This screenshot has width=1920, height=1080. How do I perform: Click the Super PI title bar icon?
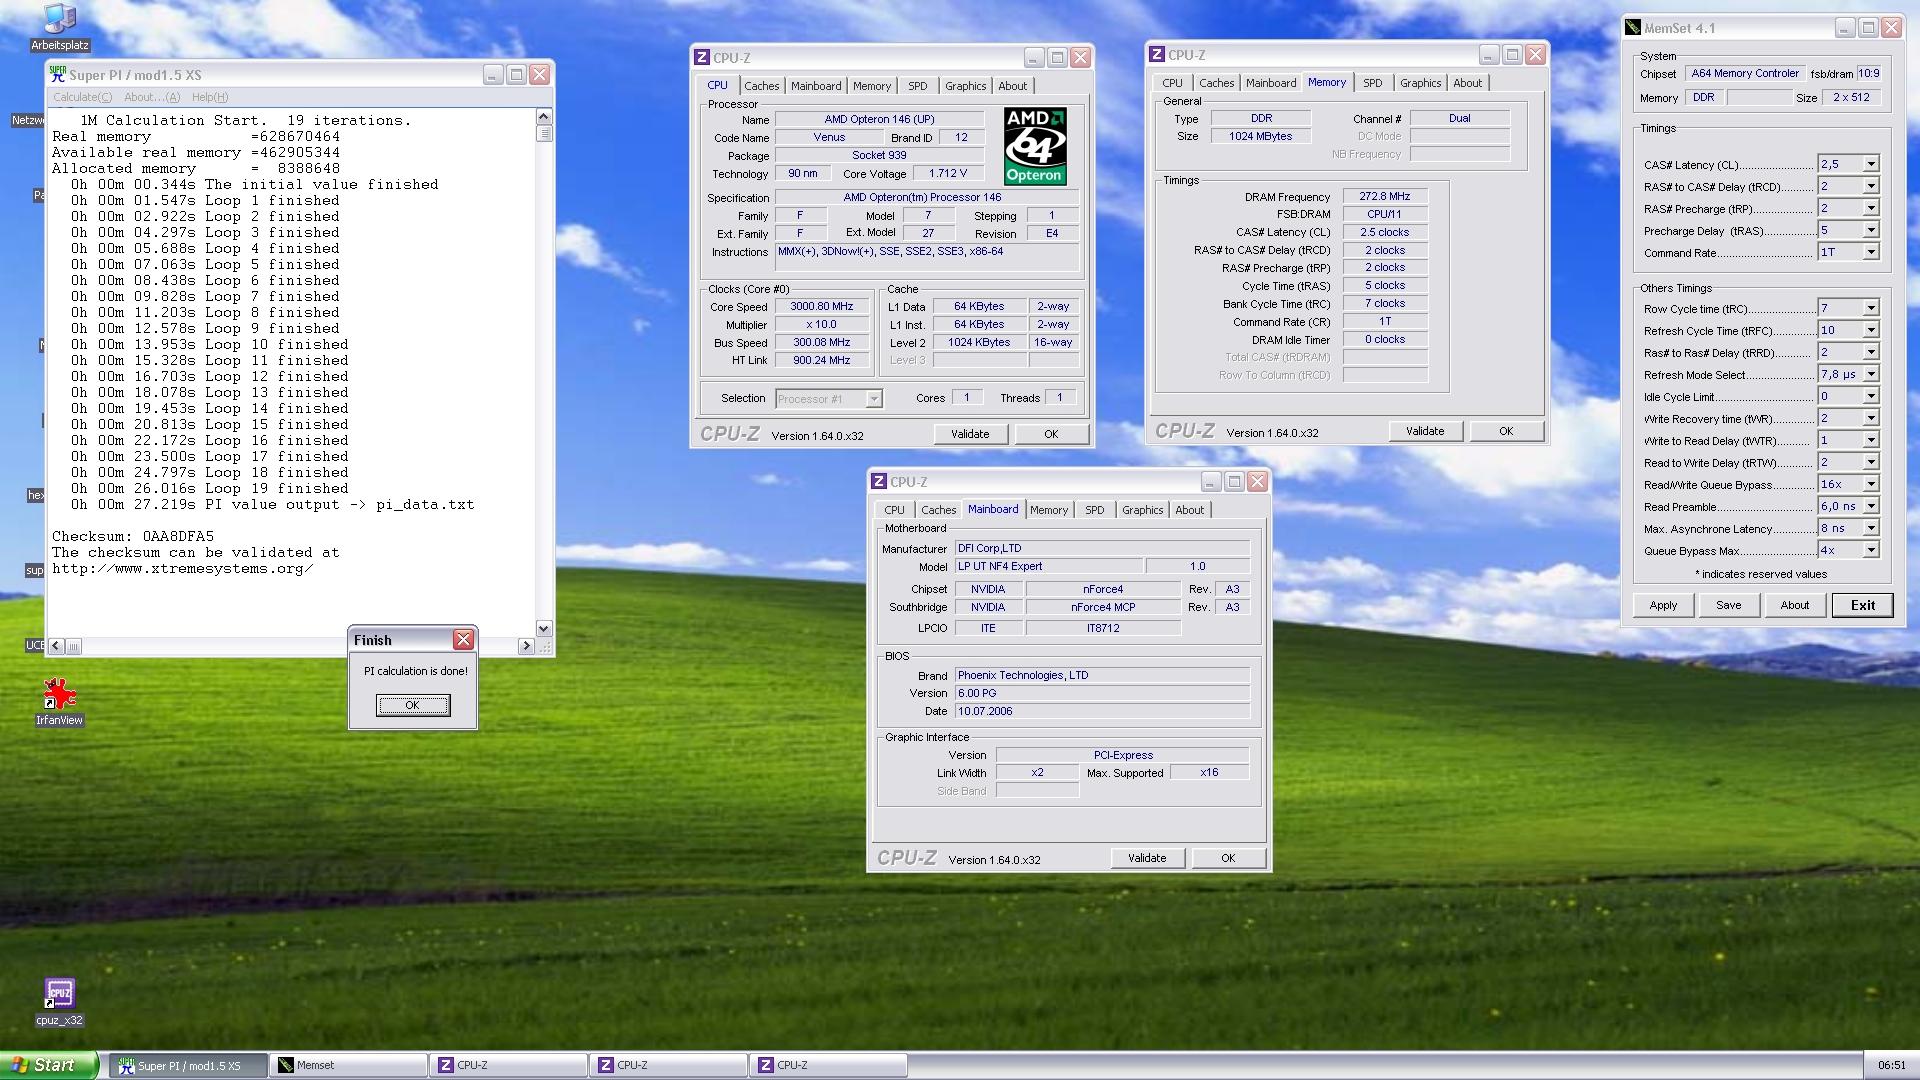58,75
